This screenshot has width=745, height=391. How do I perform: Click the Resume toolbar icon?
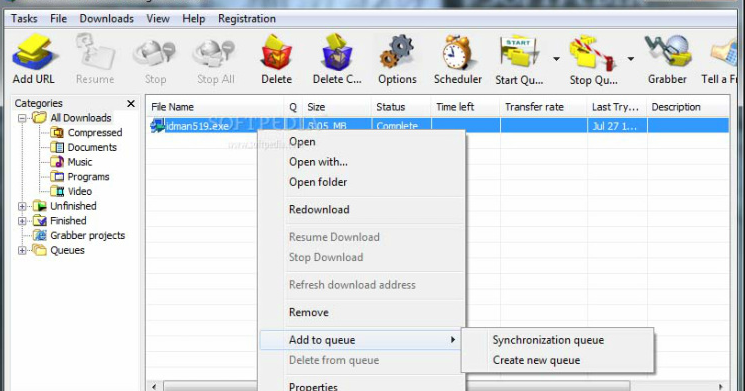pos(95,51)
